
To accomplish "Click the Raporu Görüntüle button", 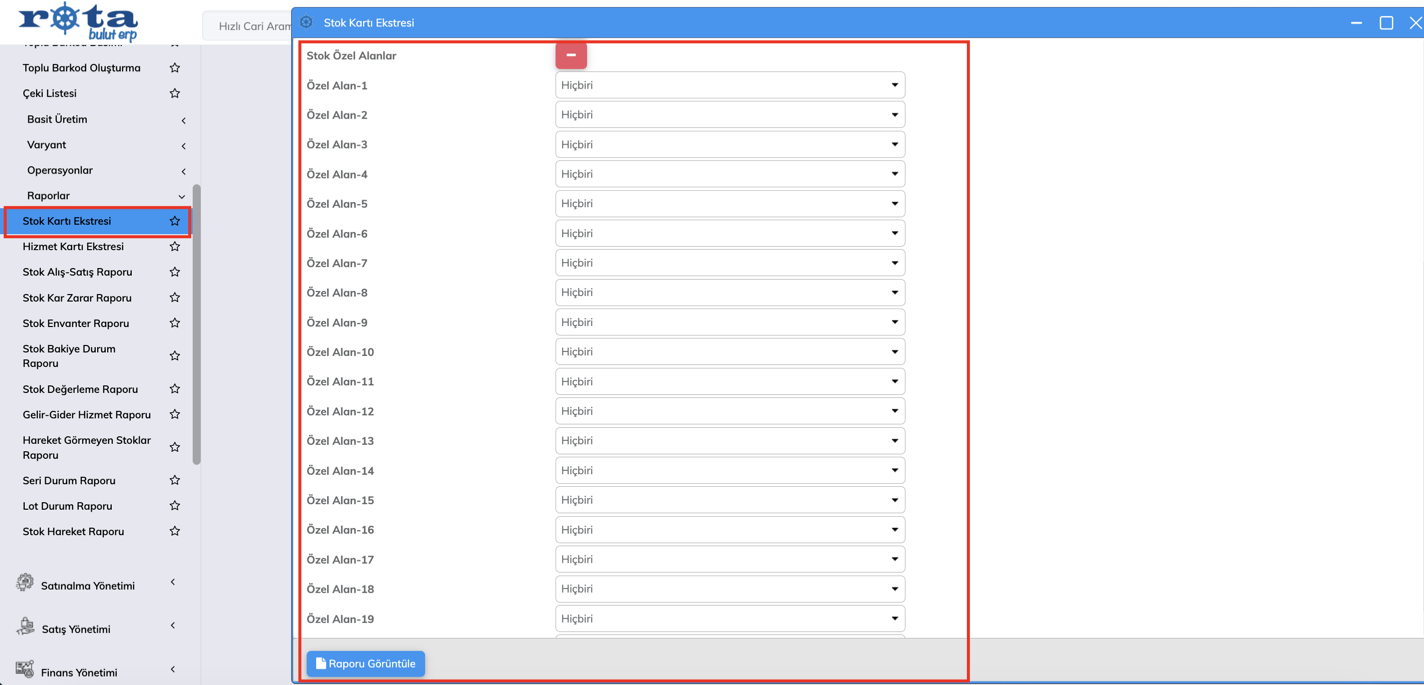I will pos(366,664).
